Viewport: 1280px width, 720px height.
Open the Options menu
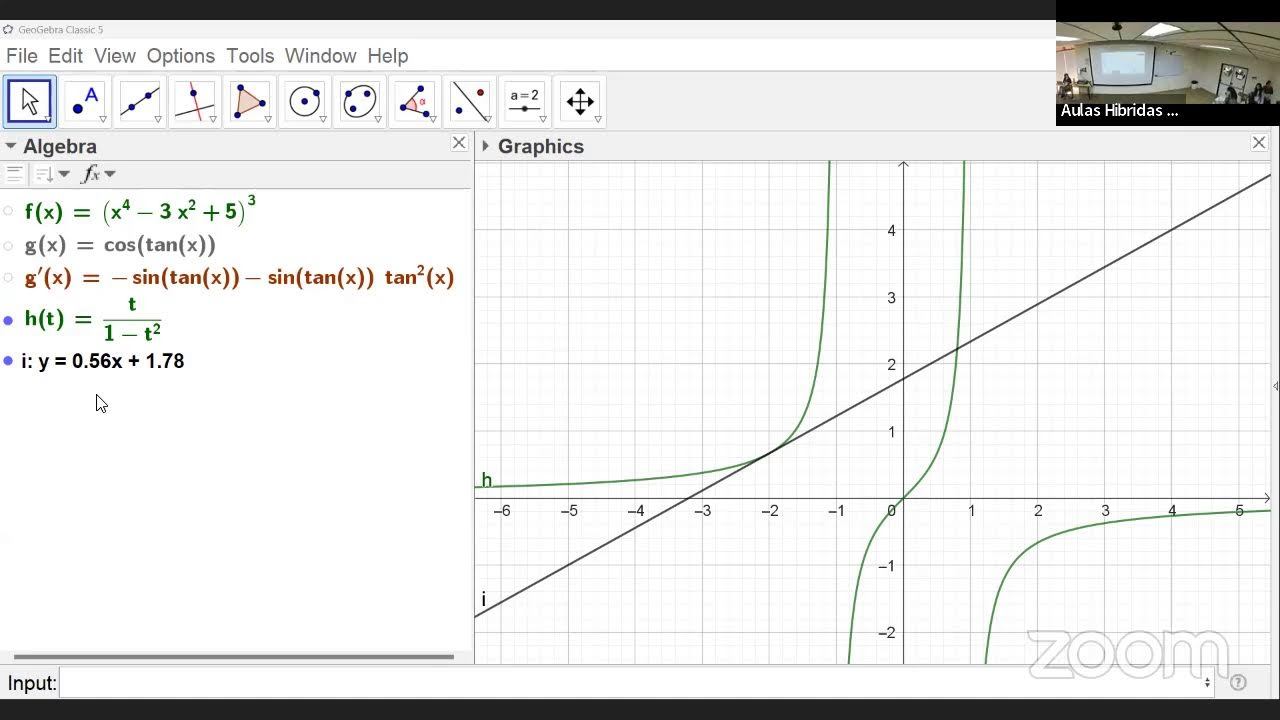(x=181, y=56)
